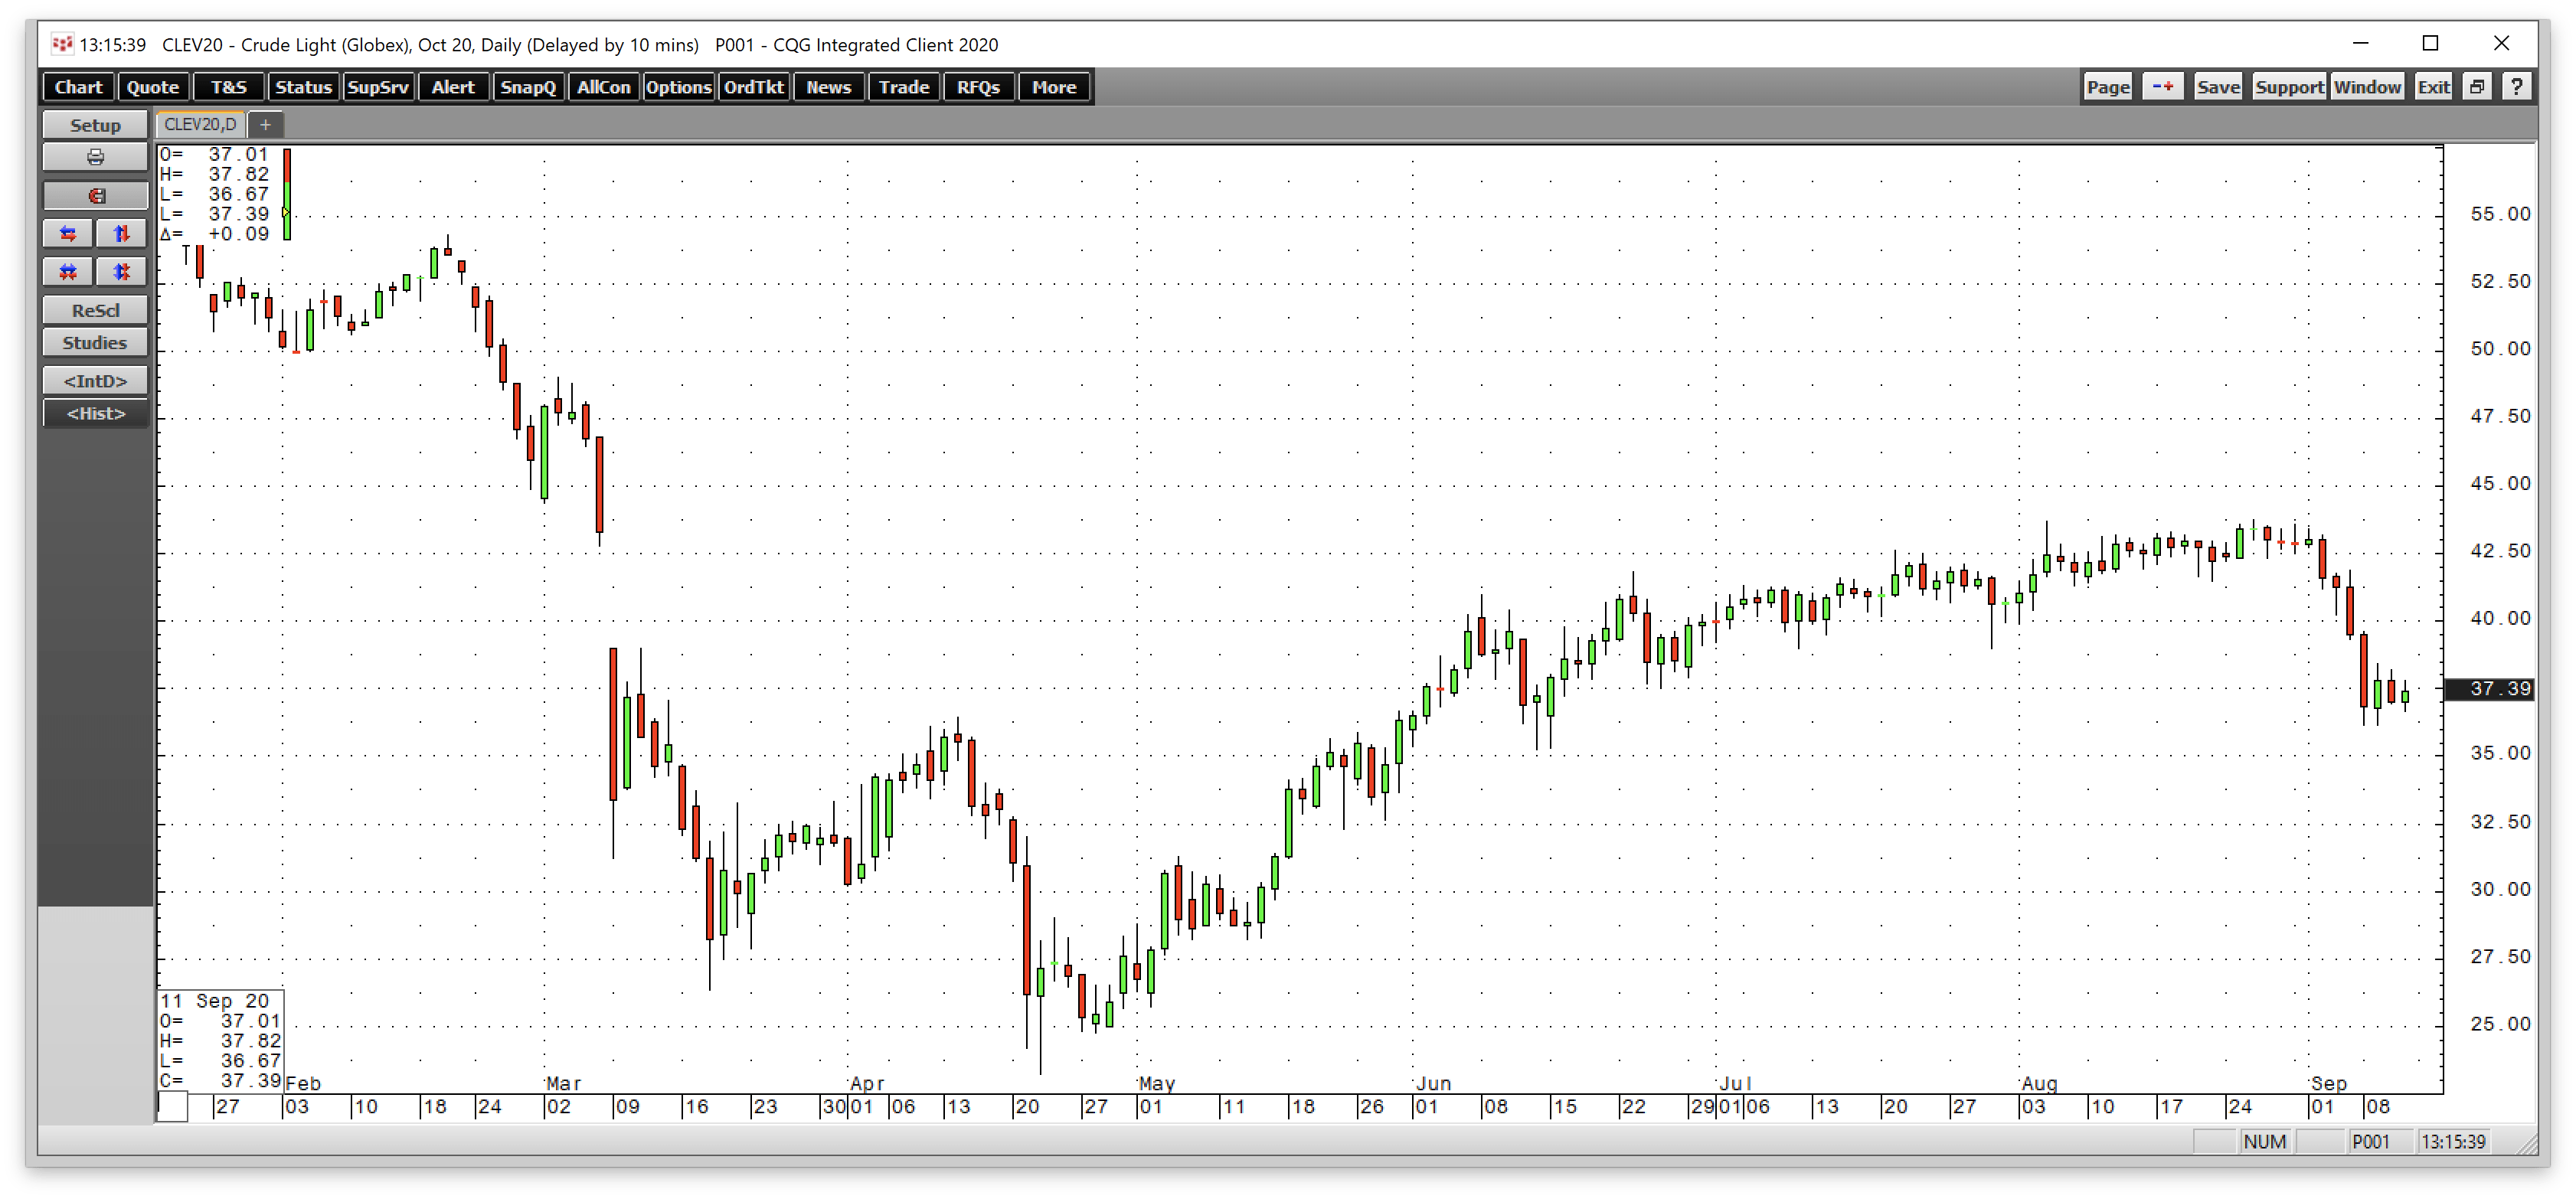Open the Quote application

pos(152,87)
